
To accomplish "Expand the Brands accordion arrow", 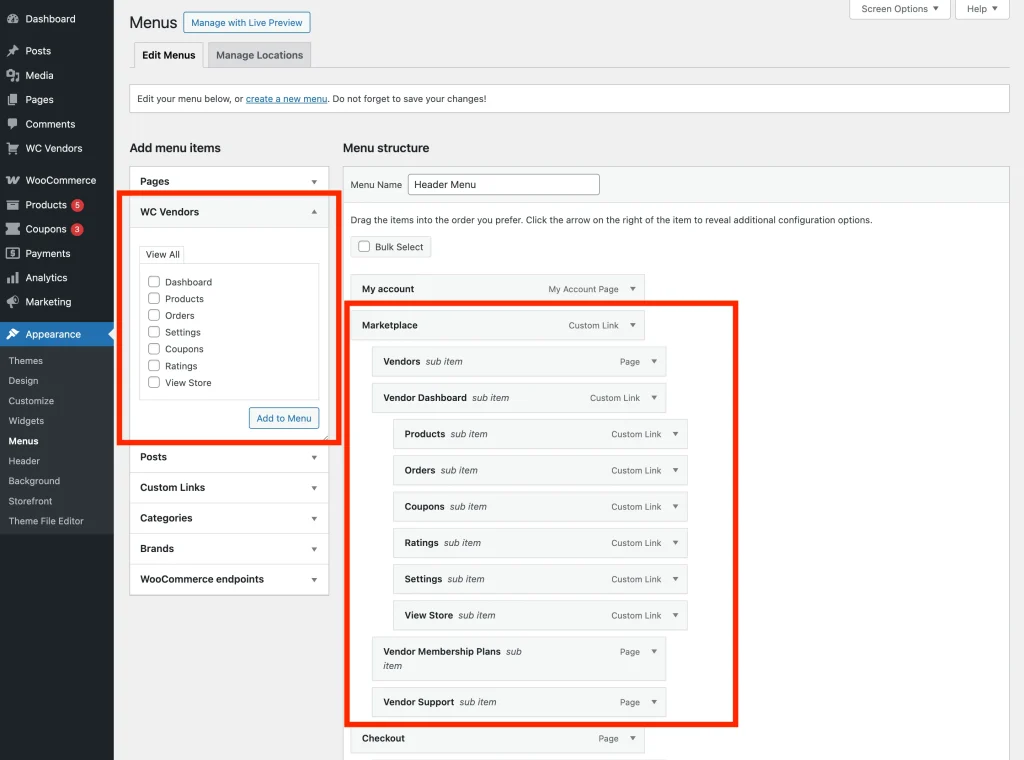I will (314, 549).
